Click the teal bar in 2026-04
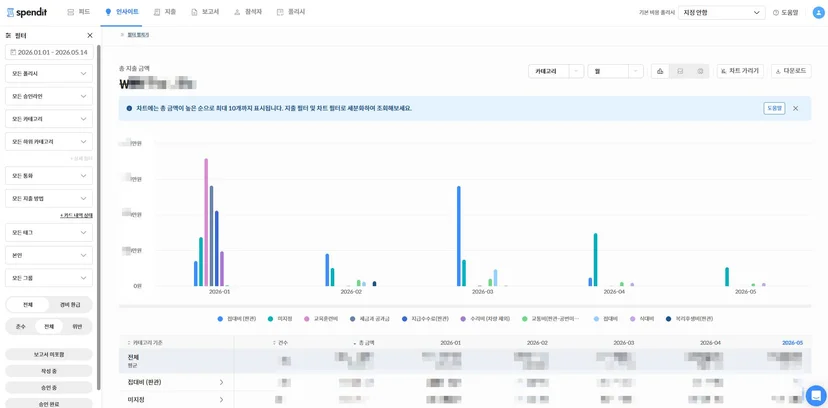The height and width of the screenshot is (408, 828). pos(596,260)
